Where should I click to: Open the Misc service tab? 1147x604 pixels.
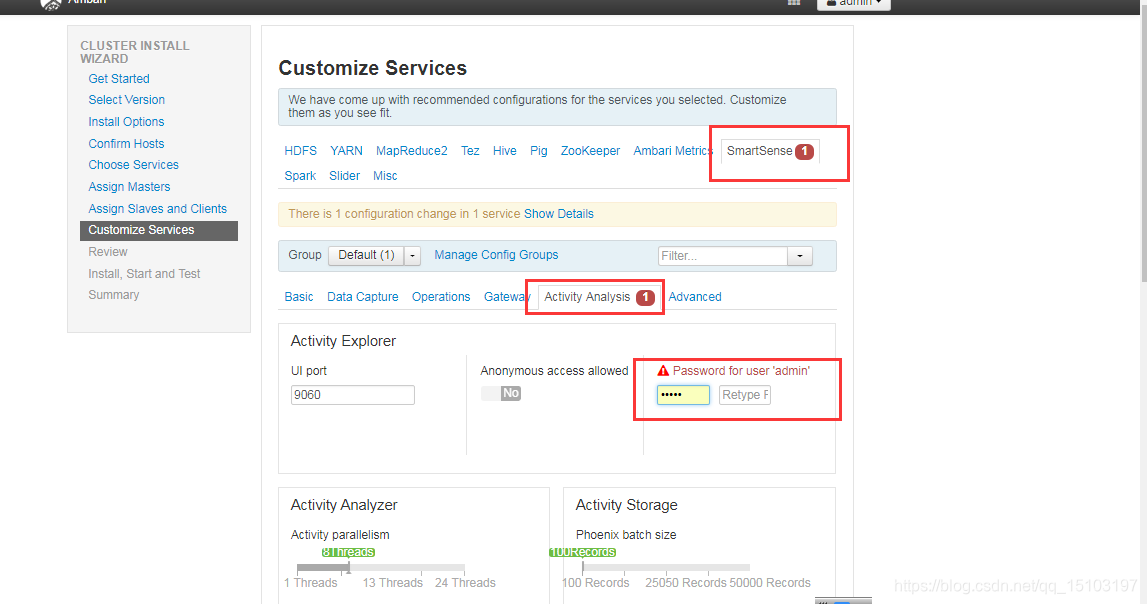(x=385, y=175)
